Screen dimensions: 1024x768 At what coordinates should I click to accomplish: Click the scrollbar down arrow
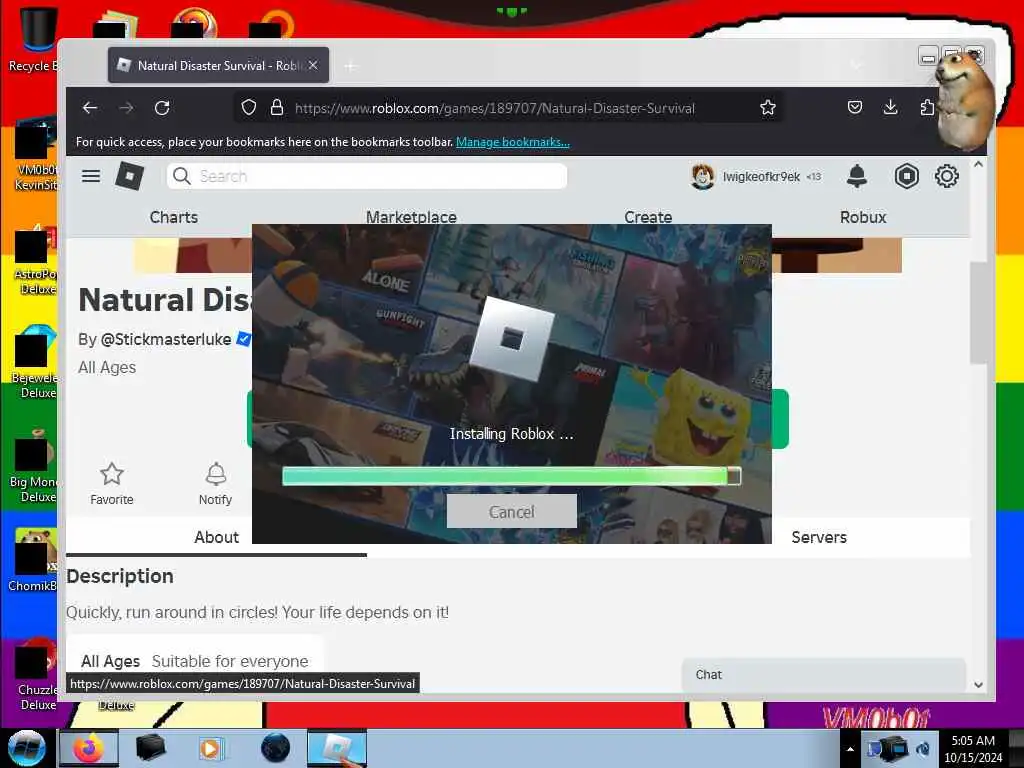(978, 684)
